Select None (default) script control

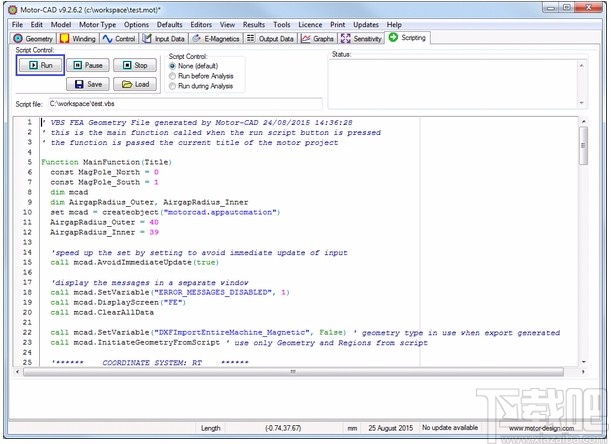(193, 66)
